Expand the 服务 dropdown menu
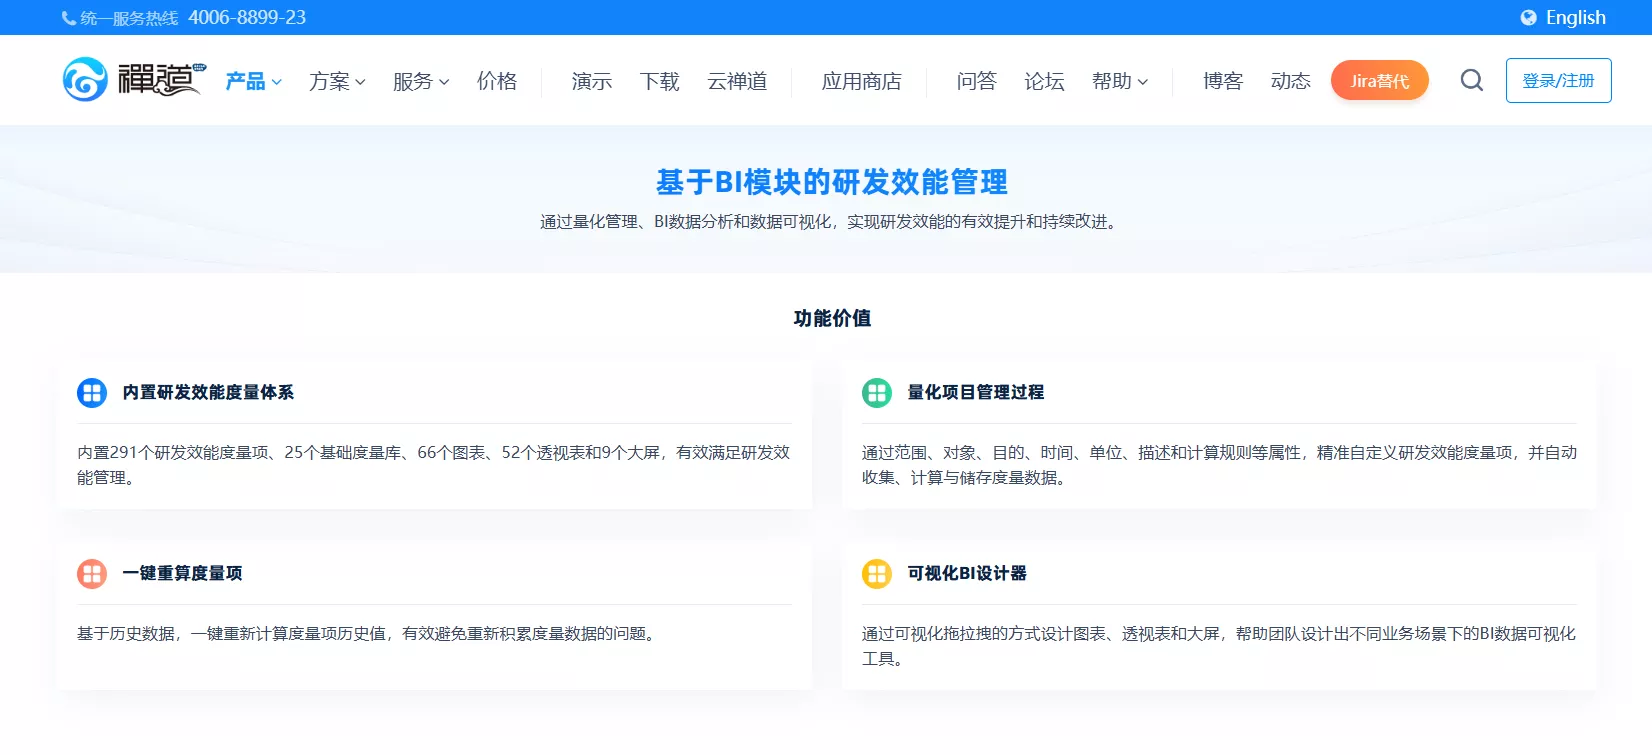 click(421, 81)
